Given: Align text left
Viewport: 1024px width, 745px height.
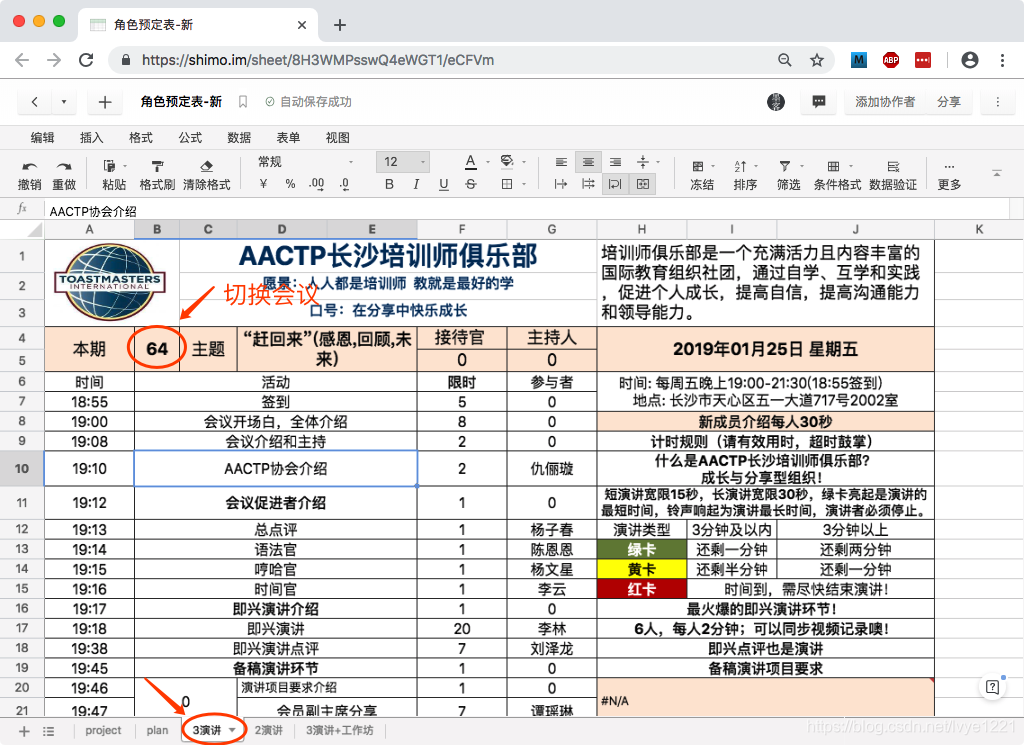Looking at the screenshot, I should tap(561, 162).
